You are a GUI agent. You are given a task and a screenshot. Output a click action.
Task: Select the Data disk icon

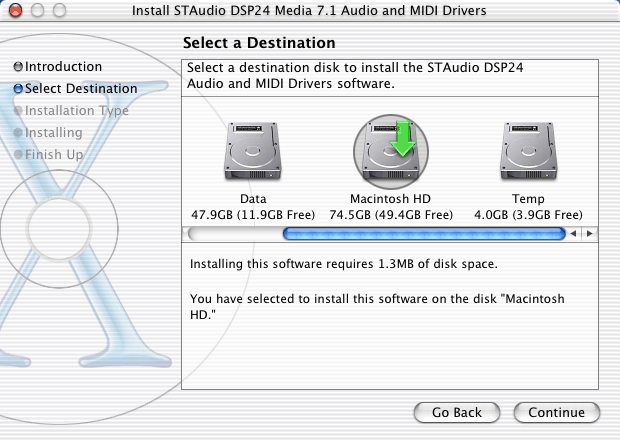pyautogui.click(x=253, y=151)
